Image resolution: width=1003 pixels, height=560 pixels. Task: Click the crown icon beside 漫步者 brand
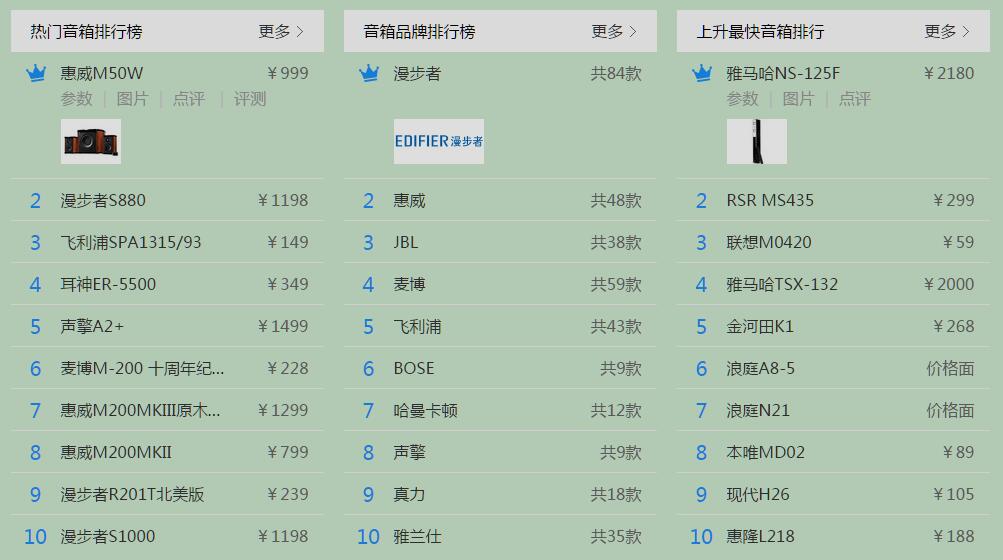(369, 73)
